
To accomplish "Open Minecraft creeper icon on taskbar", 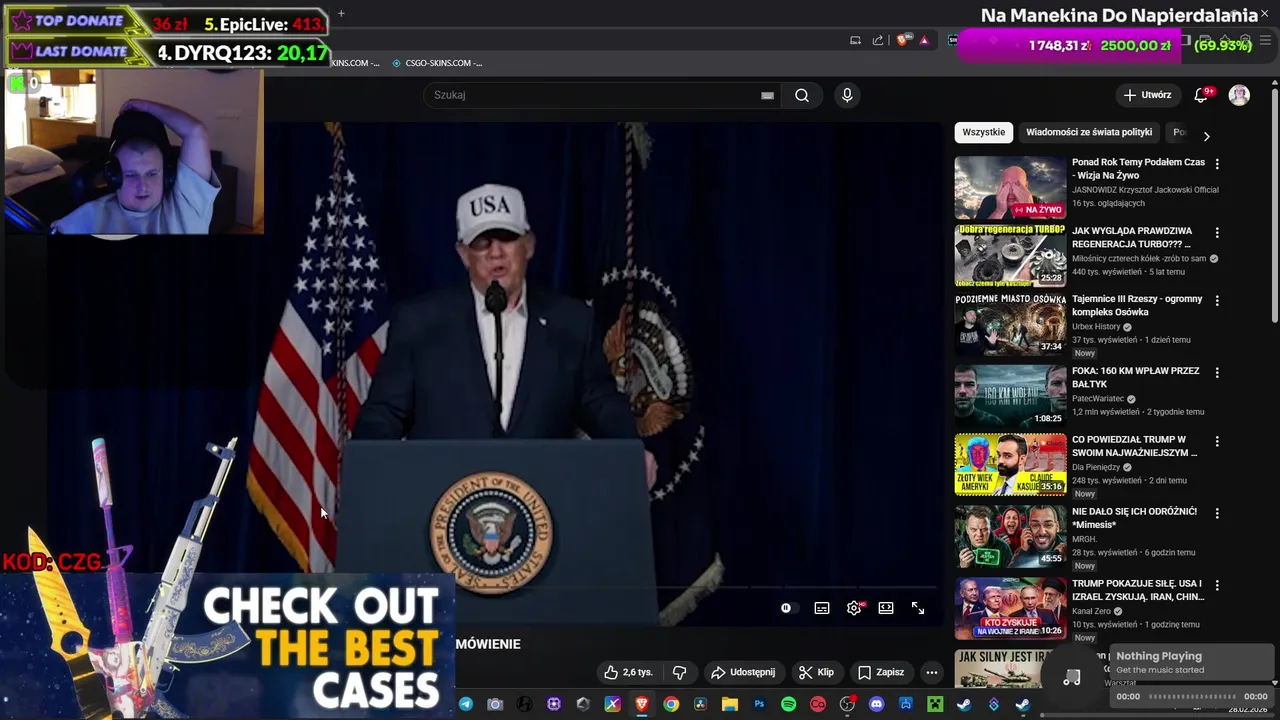I will [x=935, y=704].
